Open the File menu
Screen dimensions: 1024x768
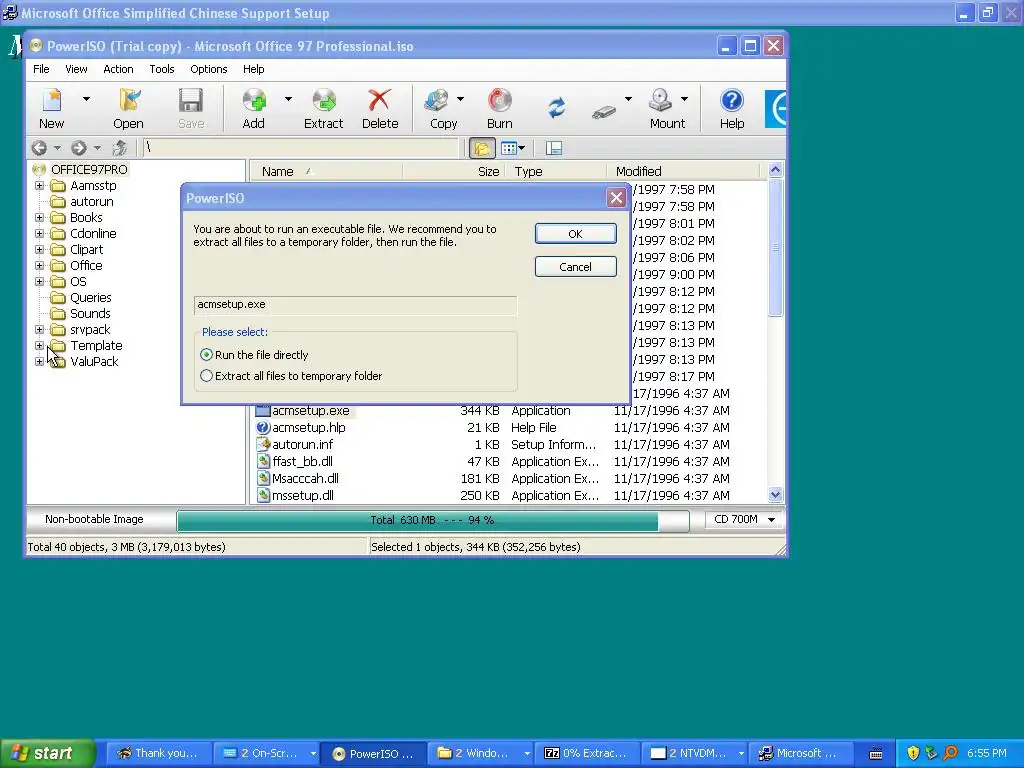click(41, 69)
